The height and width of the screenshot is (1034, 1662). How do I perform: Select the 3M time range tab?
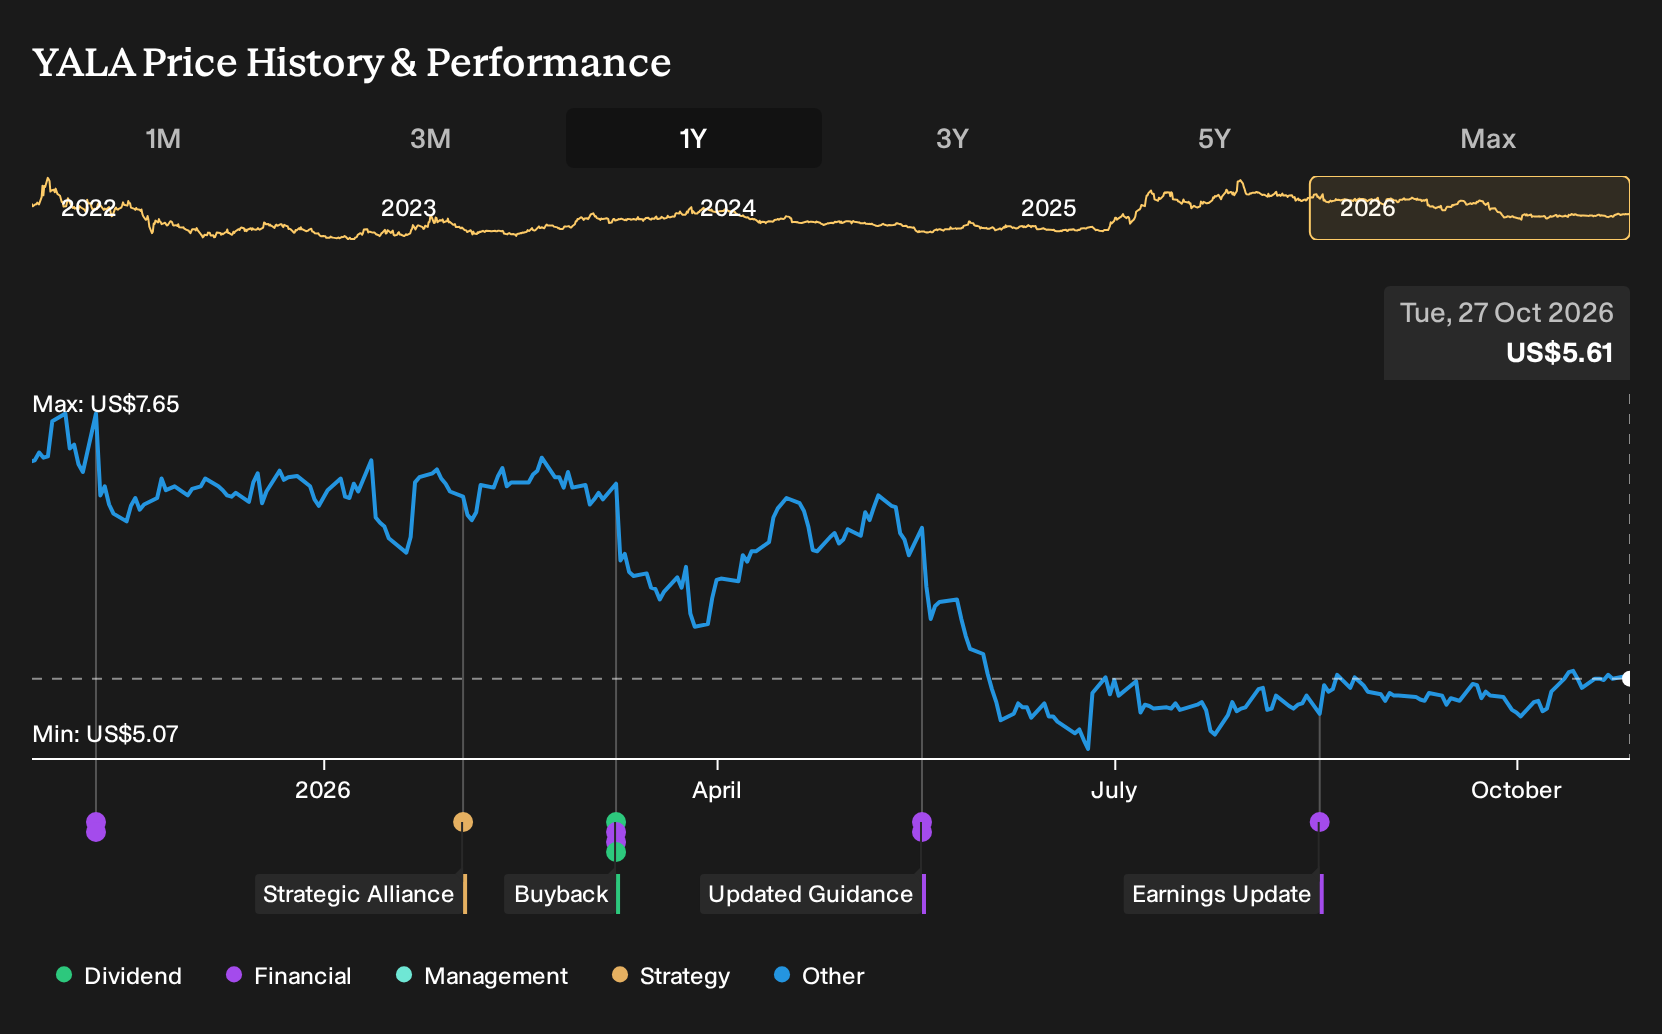pos(430,138)
